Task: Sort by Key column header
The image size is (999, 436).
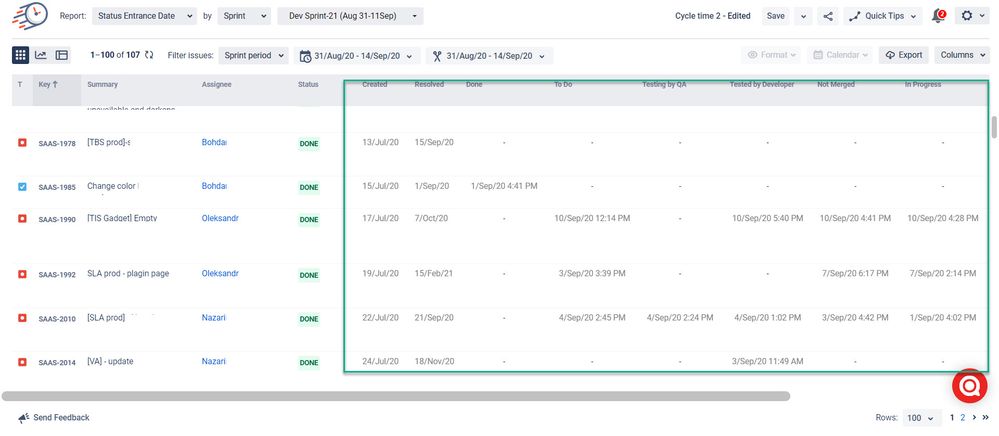Action: (48, 84)
